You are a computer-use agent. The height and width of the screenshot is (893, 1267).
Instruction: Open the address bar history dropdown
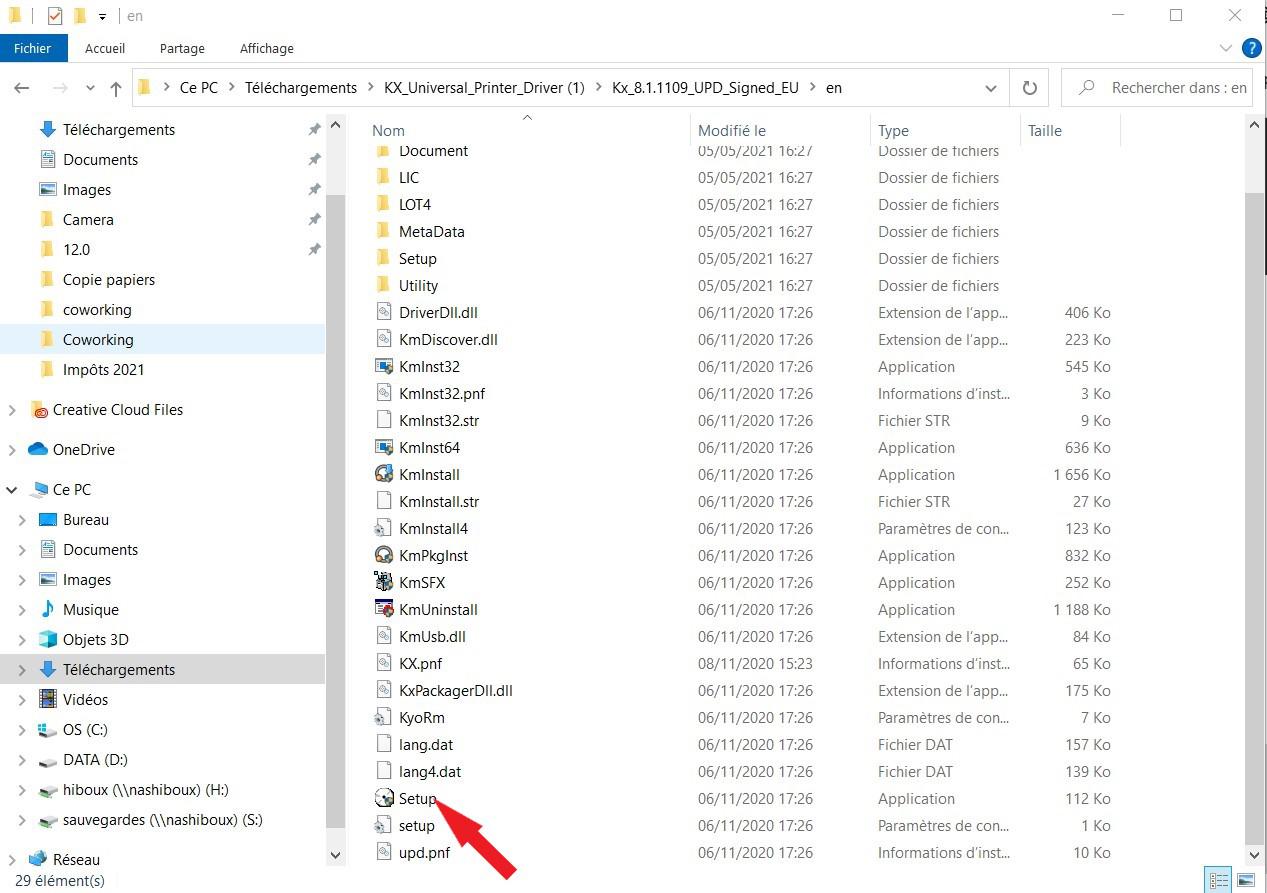(x=990, y=88)
